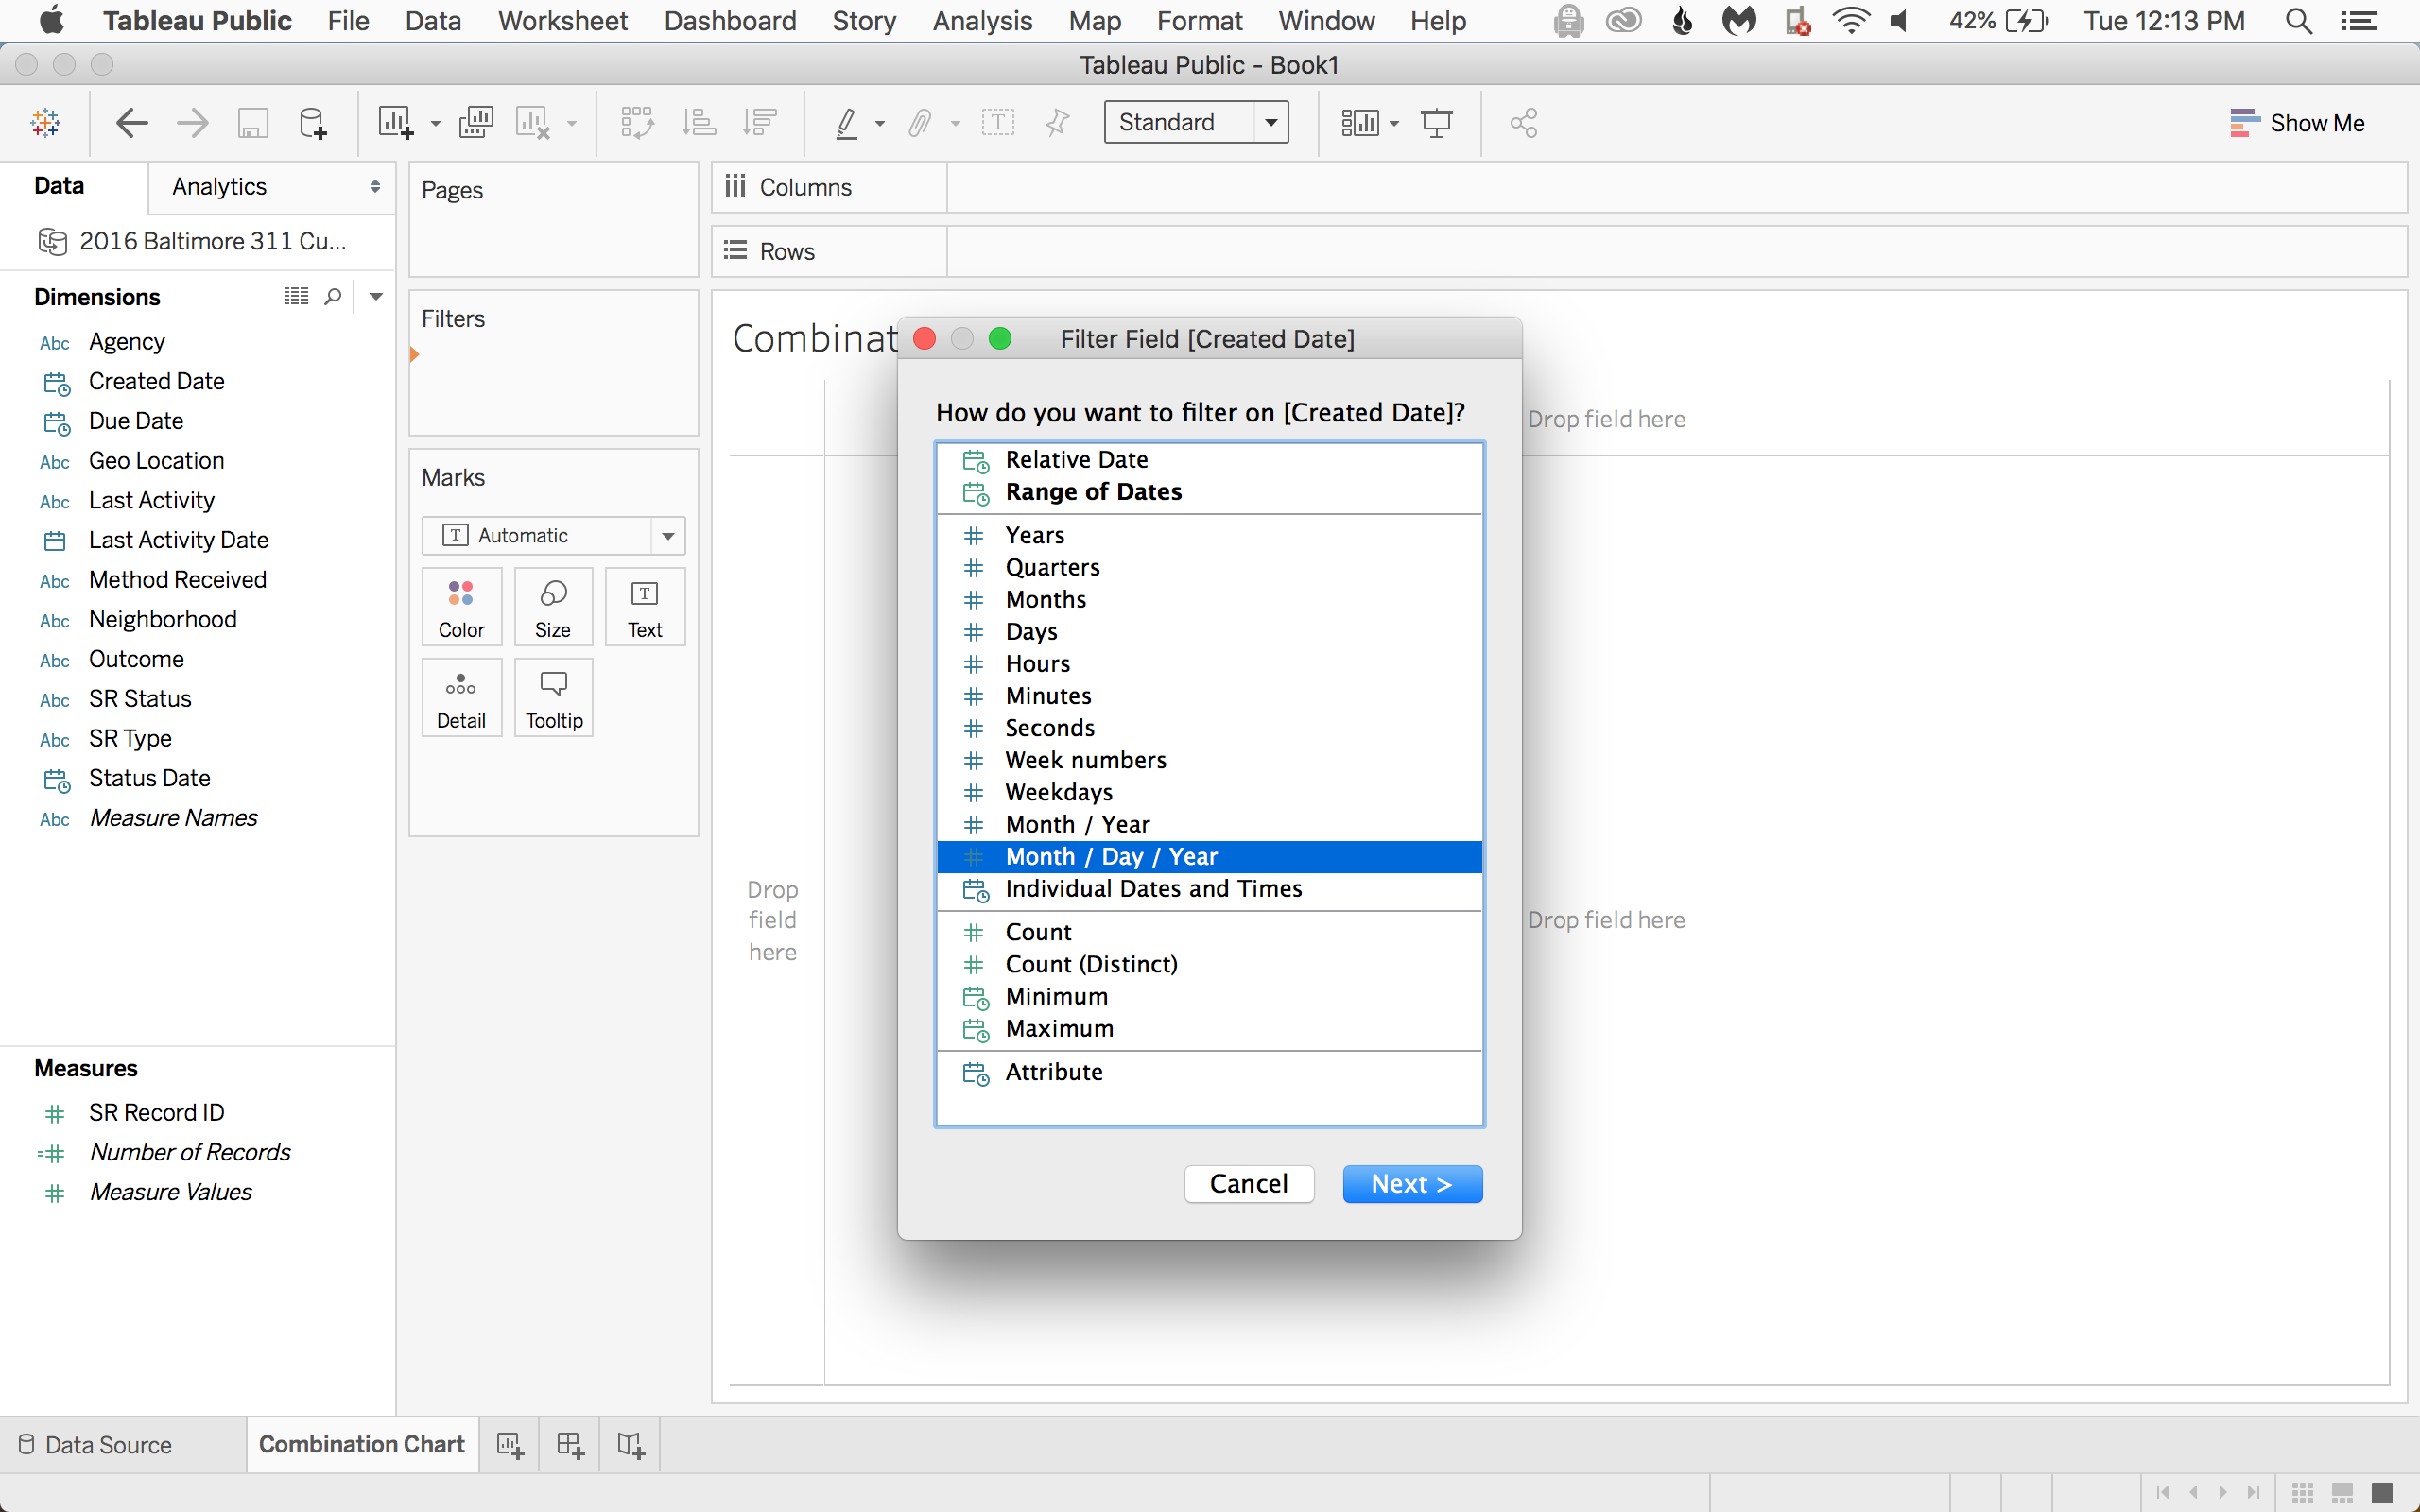The width and height of the screenshot is (2420, 1512).
Task: Expand the Dimensions pane dropdown arrow
Action: pyautogui.click(x=376, y=296)
